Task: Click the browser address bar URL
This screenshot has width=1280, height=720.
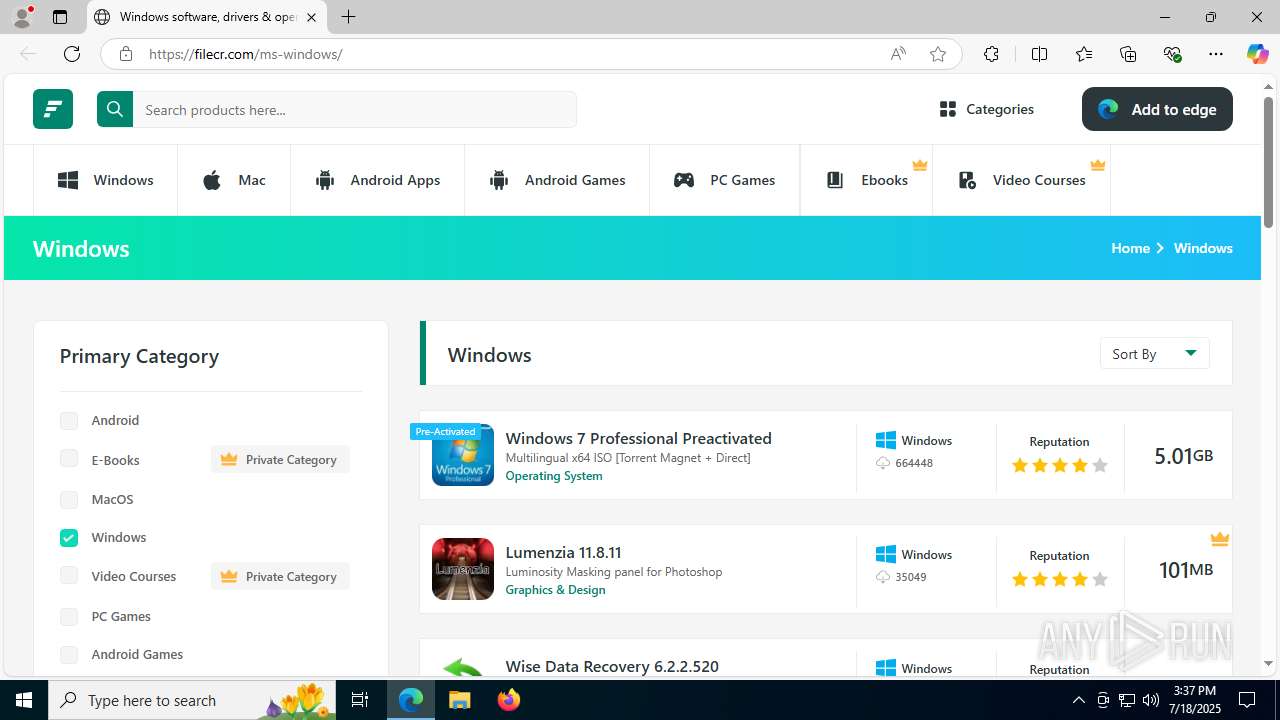Action: tap(245, 54)
